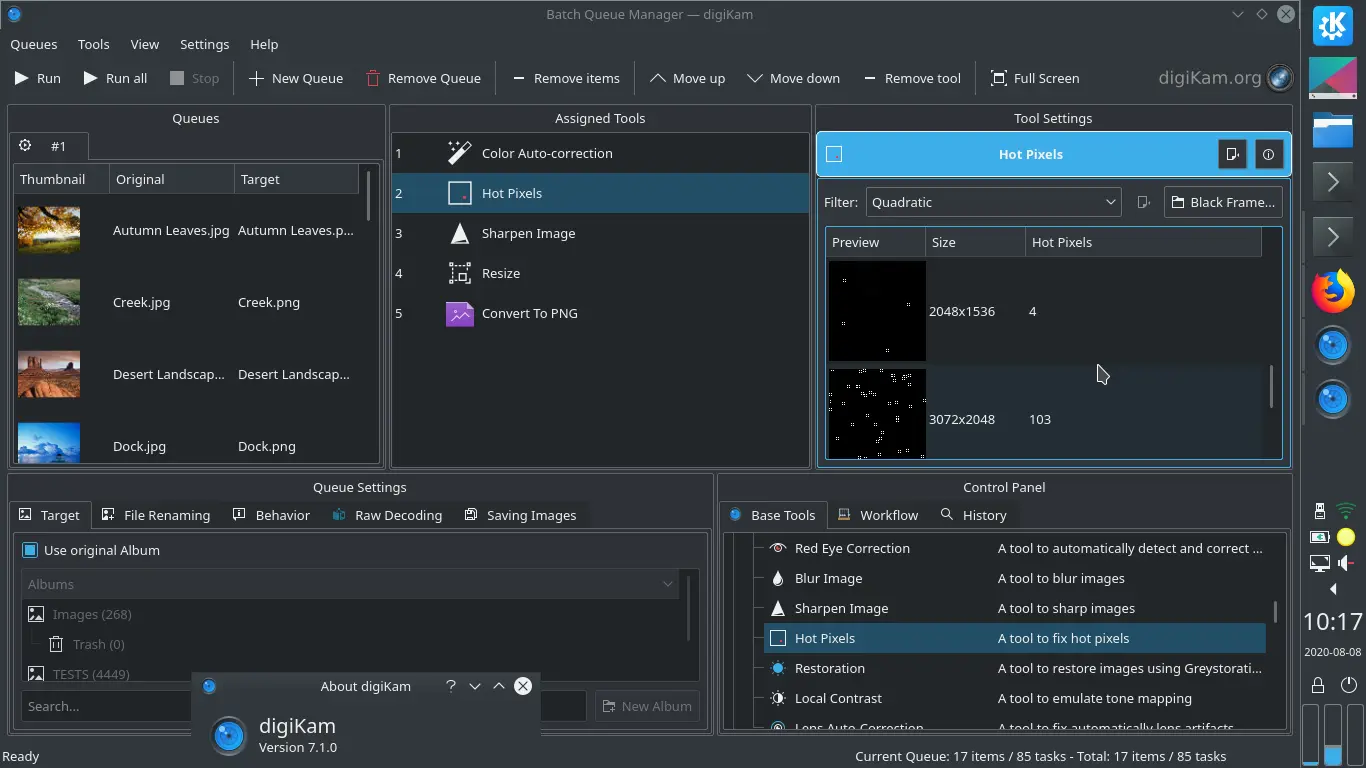Click the New Album button

pos(647,706)
